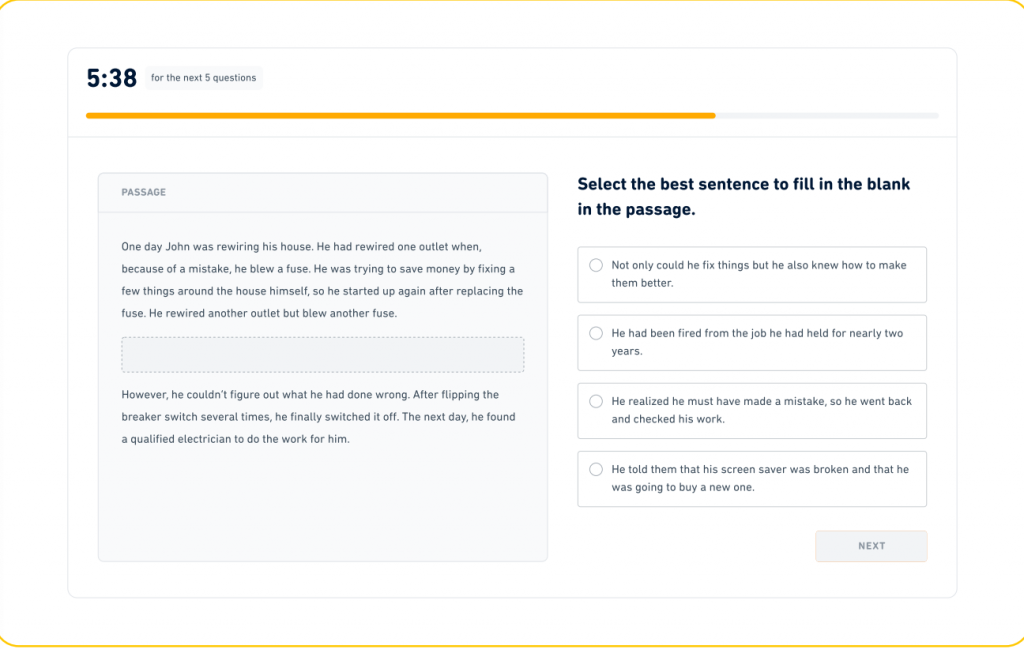
Task: Click the empty blank box in the passage
Action: 322,355
